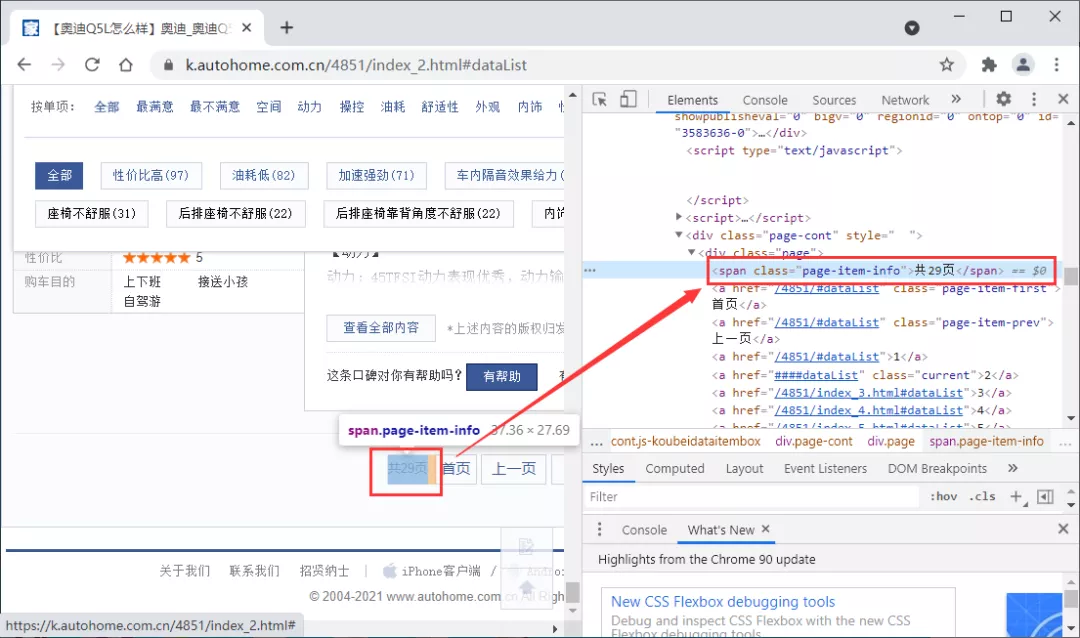
Task: Select div.page in the breadcrumb bar
Action: [891, 441]
